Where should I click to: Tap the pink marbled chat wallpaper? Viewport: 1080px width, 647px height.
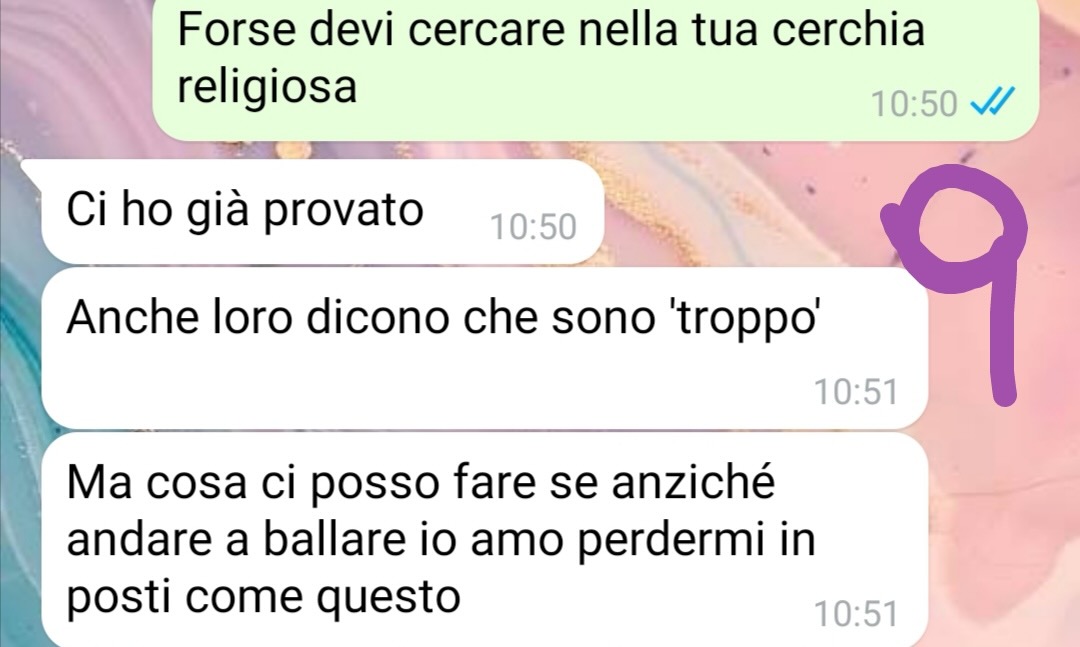(1006, 524)
